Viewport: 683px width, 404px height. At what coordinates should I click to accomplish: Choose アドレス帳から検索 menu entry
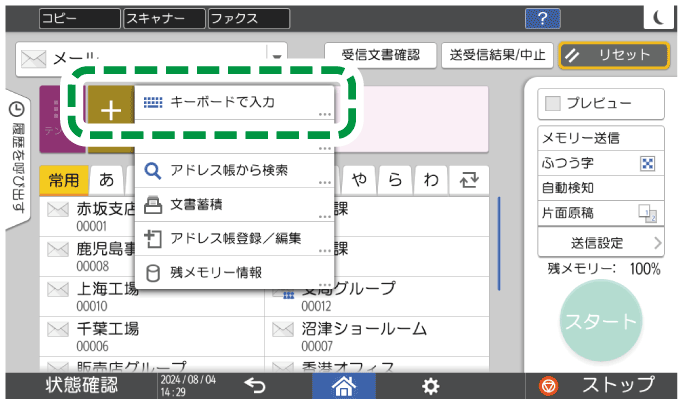(x=234, y=170)
